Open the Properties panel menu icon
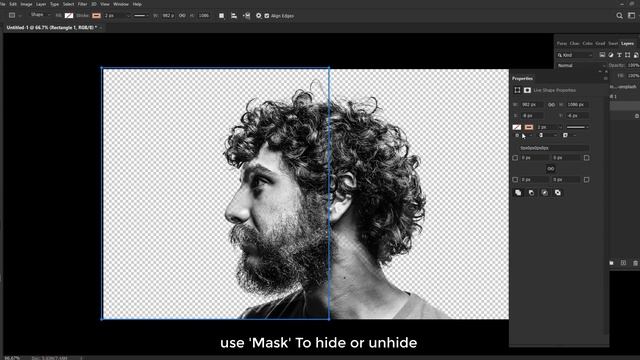The width and height of the screenshot is (640, 360). (606, 78)
